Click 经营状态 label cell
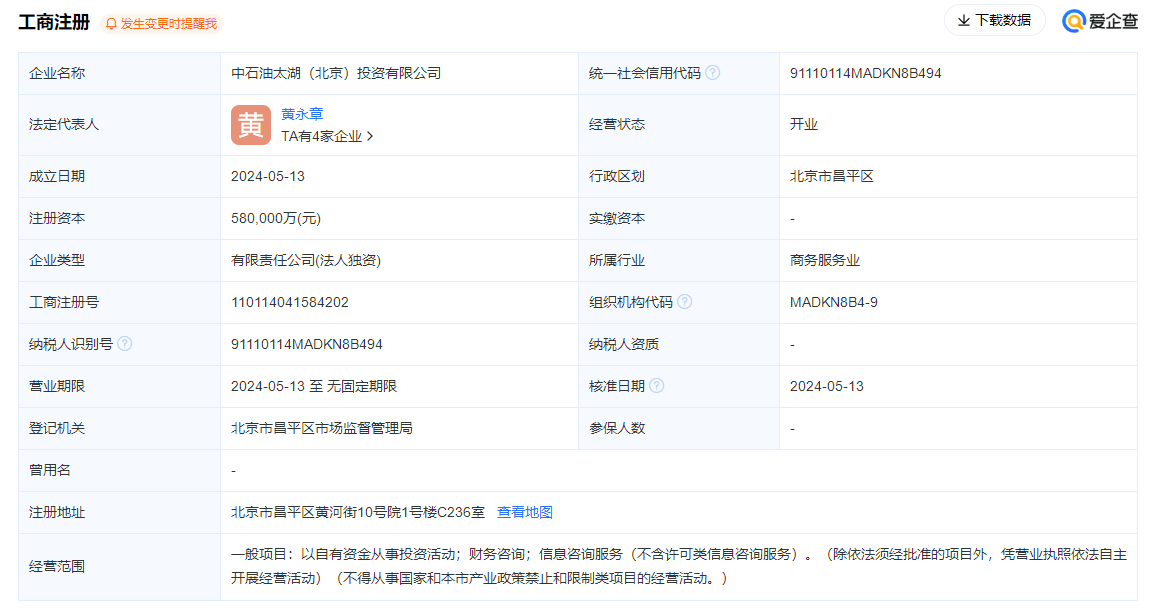 click(x=679, y=124)
